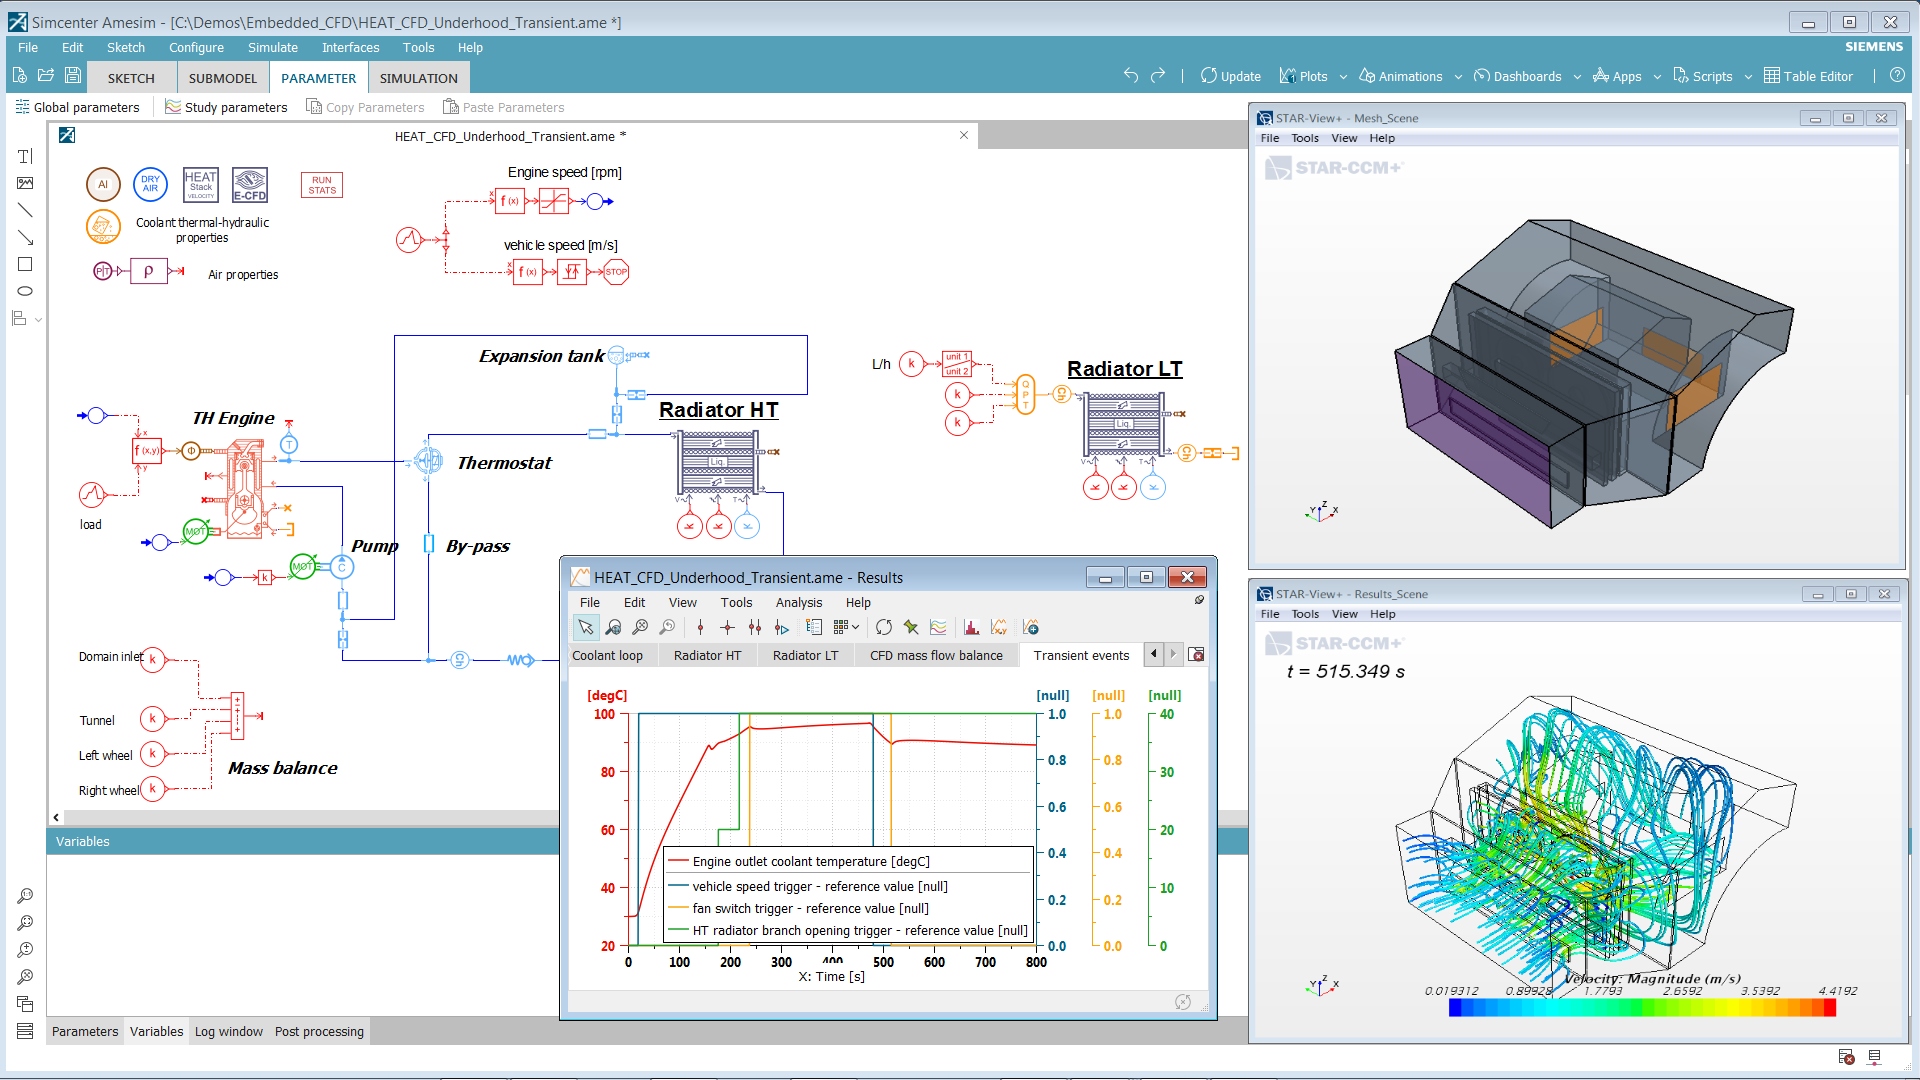
Task: Click Copy Parameters
Action: point(365,107)
